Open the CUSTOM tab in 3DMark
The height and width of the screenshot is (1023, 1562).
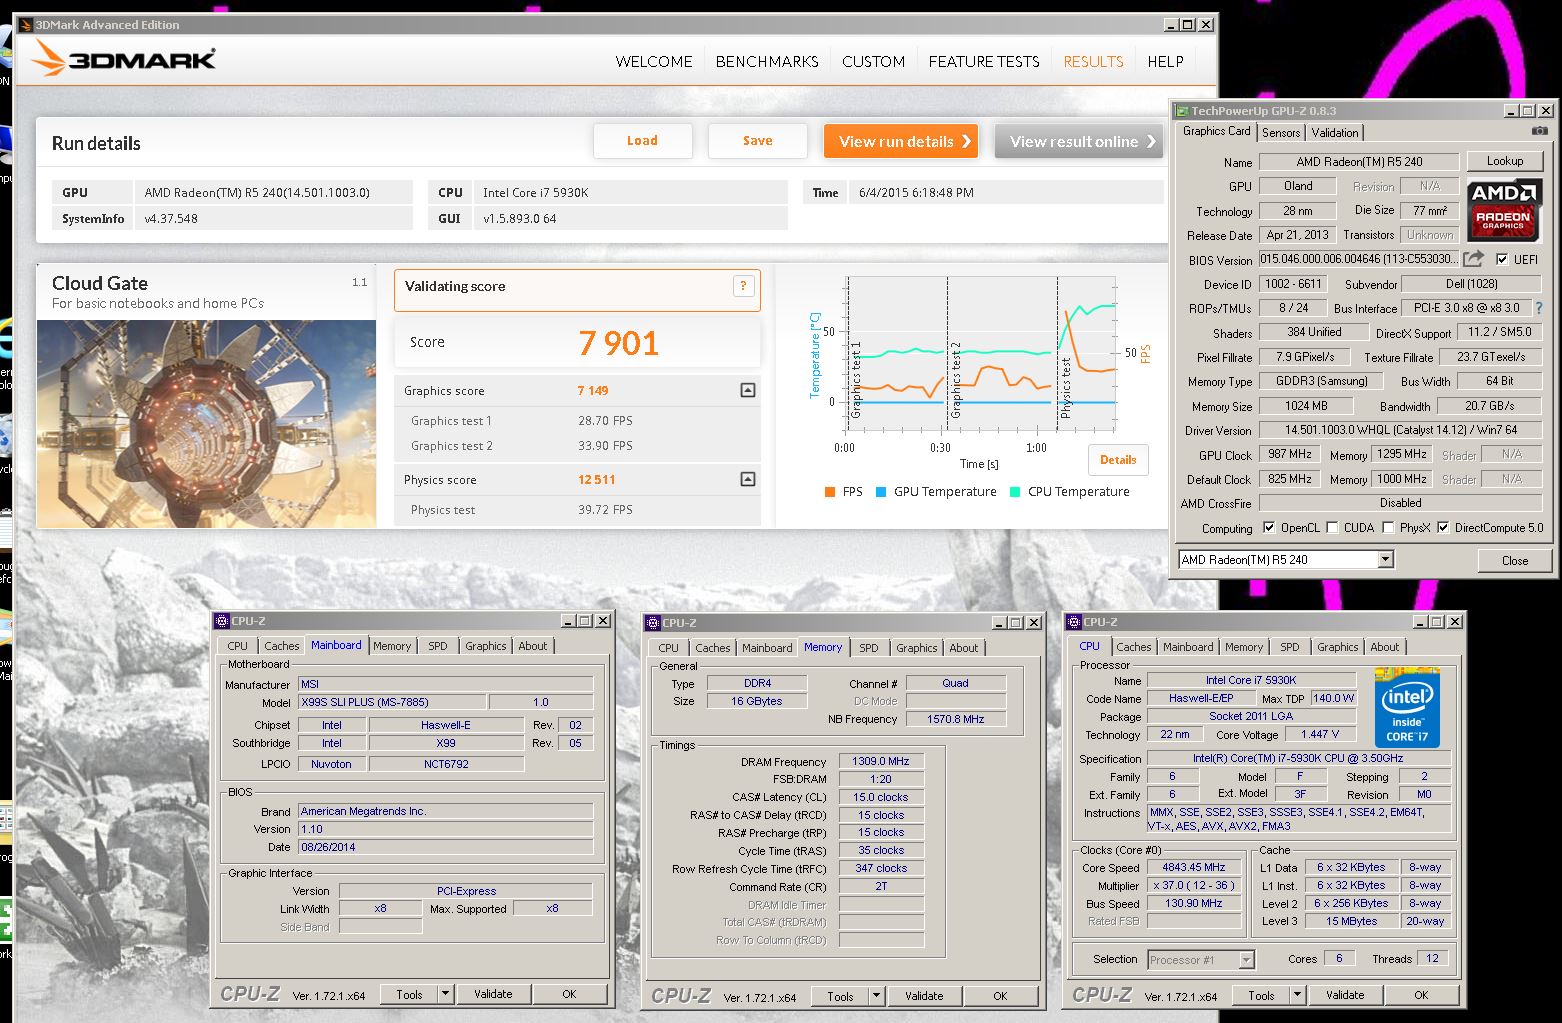pos(873,61)
